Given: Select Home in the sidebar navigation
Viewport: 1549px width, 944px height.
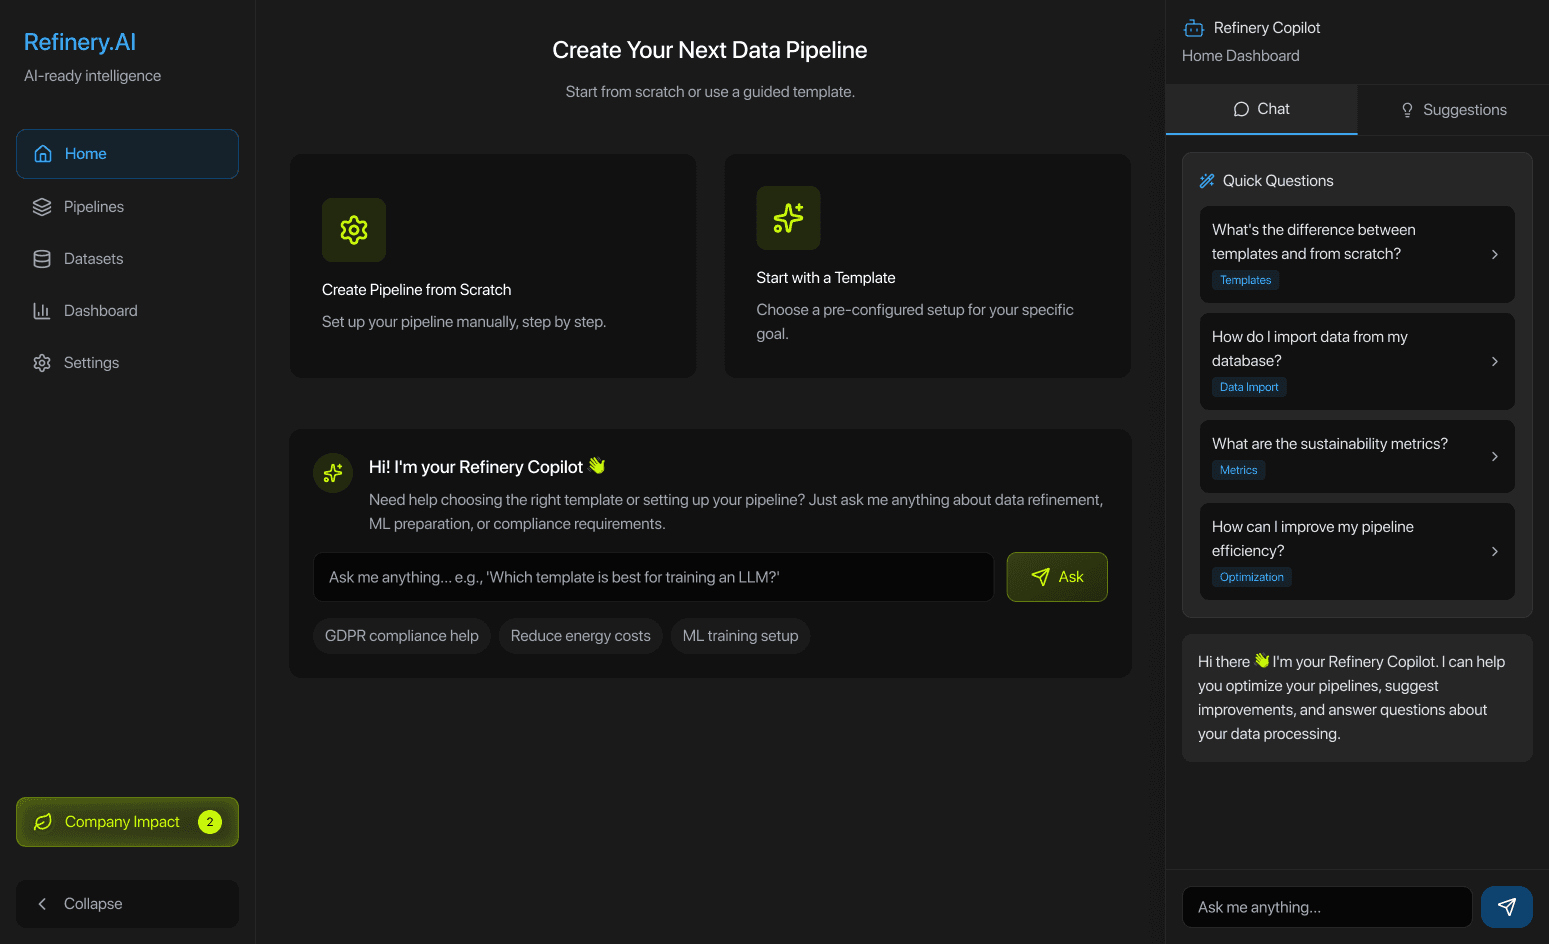Looking at the screenshot, I should pos(127,154).
